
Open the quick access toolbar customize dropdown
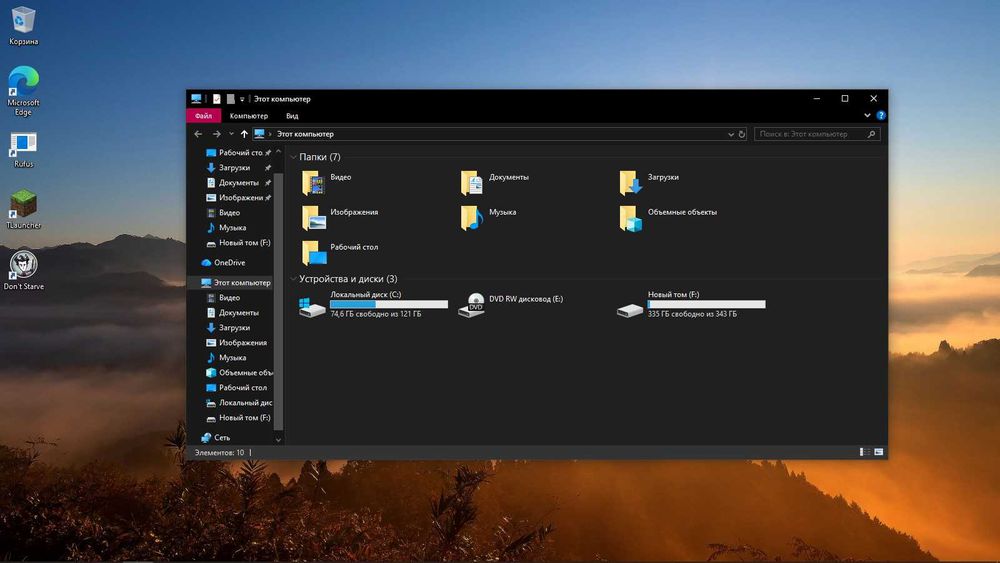click(x=242, y=99)
